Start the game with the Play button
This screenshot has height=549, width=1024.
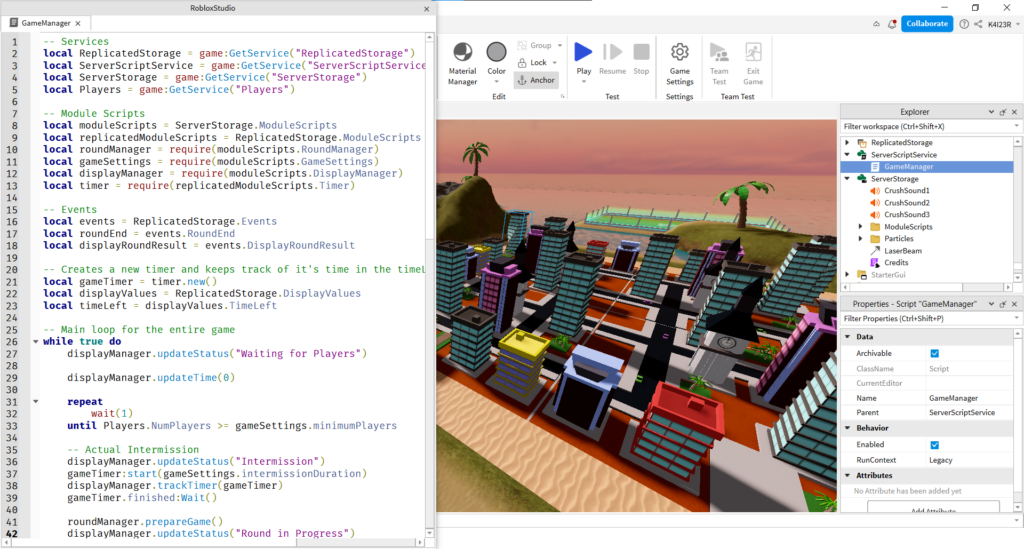(583, 52)
